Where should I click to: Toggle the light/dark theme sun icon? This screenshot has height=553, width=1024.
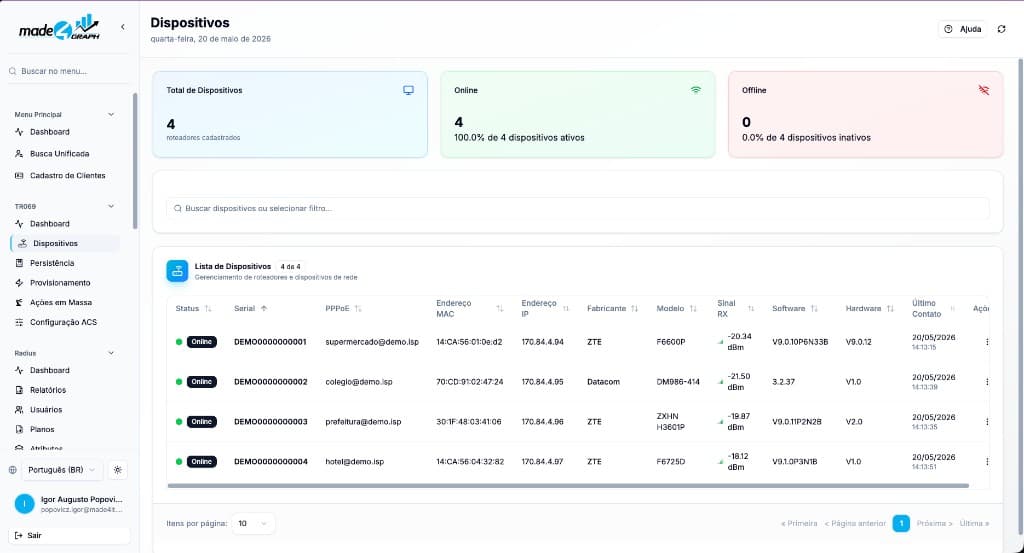pos(118,469)
